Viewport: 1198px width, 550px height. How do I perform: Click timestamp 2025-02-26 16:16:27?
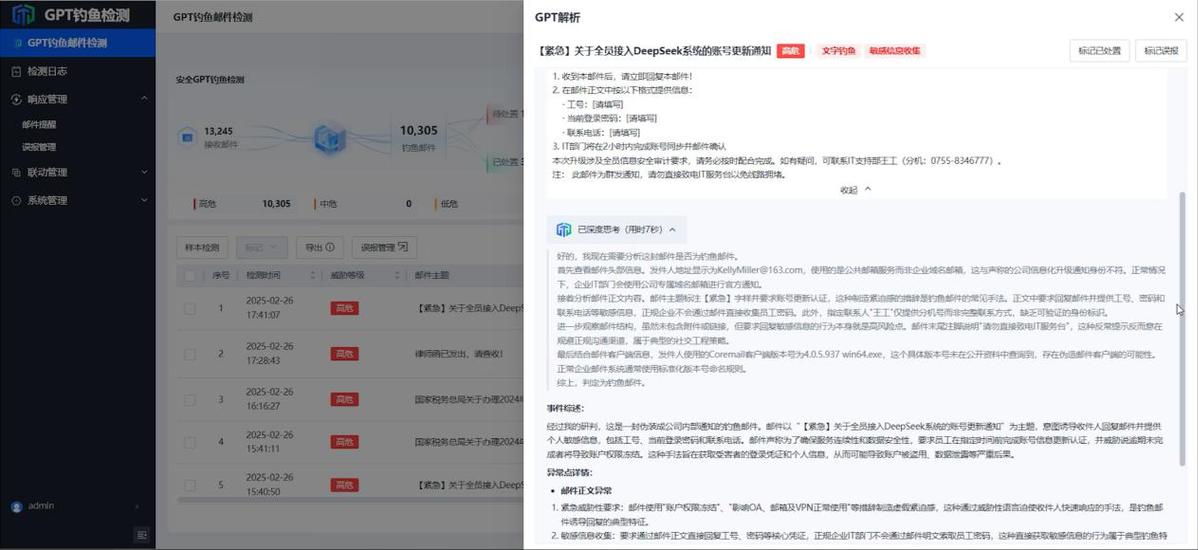pos(269,400)
